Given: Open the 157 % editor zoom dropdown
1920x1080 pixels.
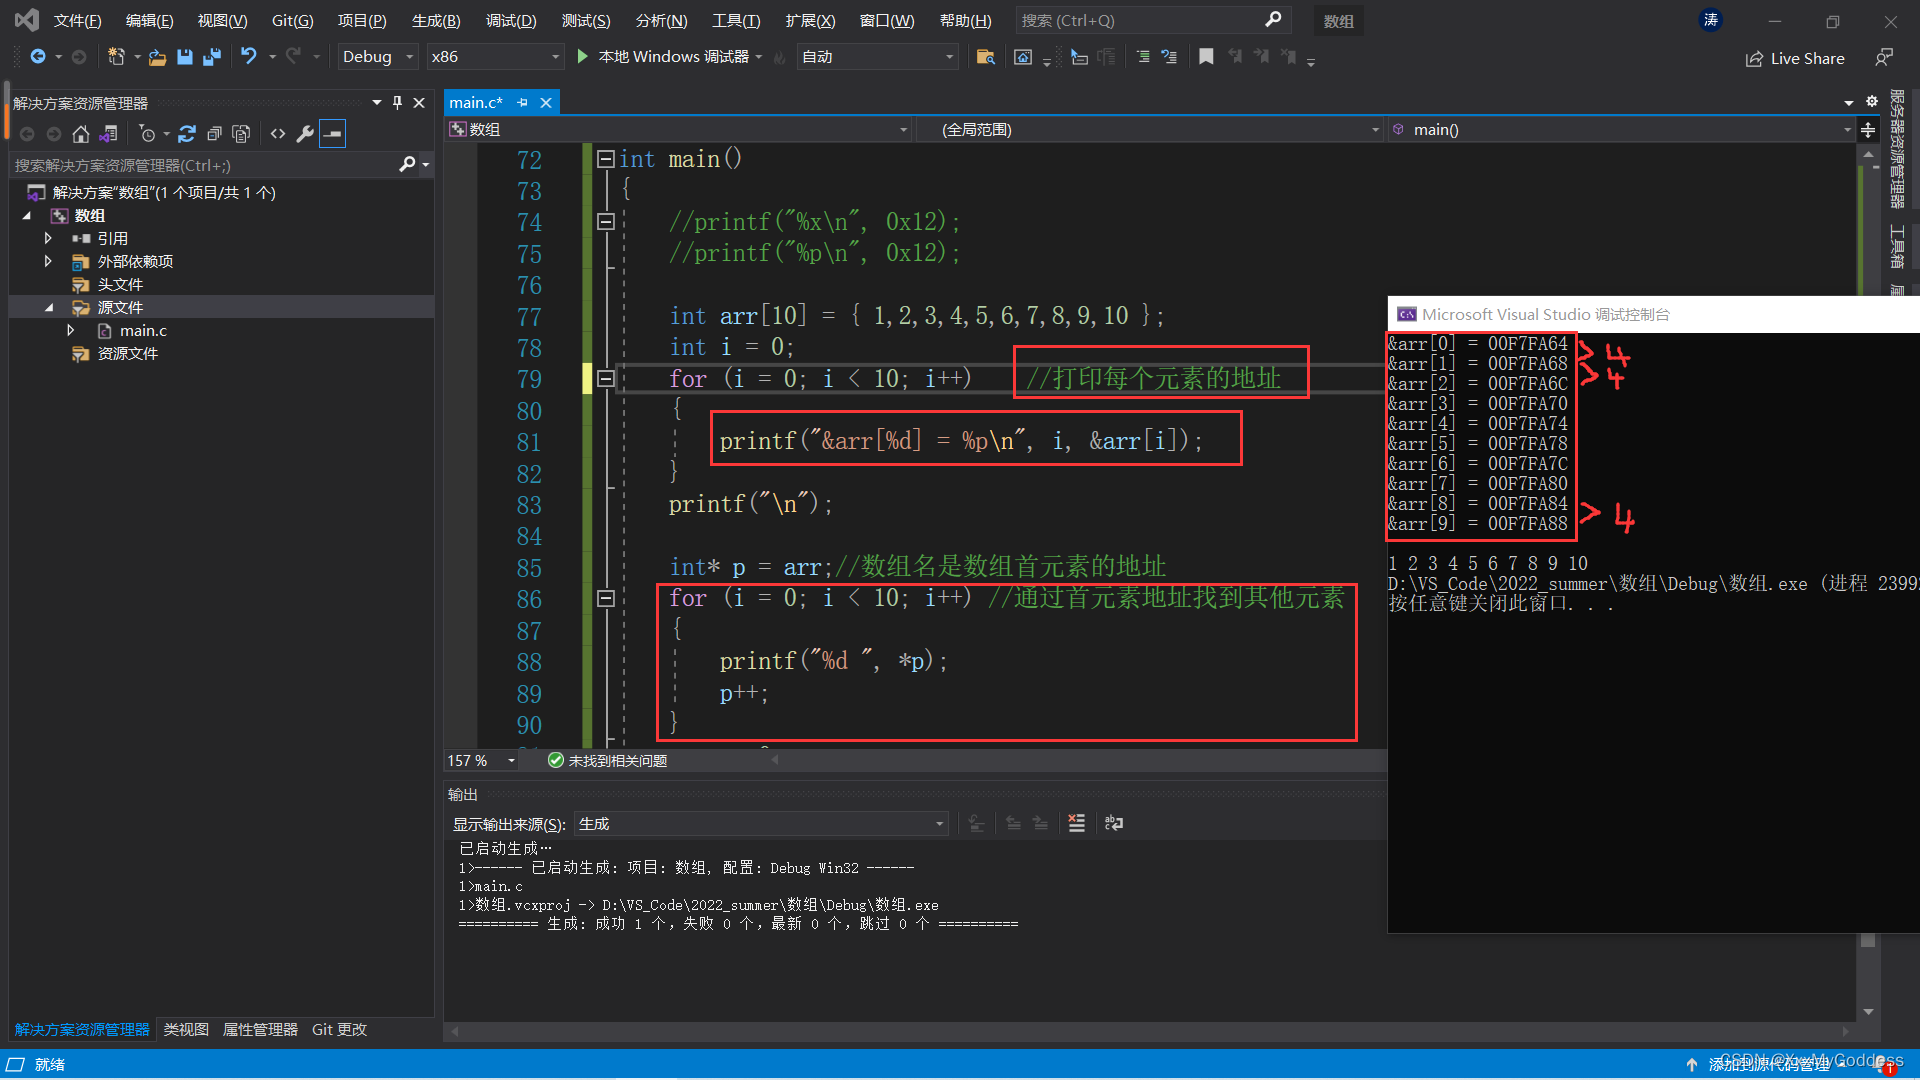Looking at the screenshot, I should point(511,761).
